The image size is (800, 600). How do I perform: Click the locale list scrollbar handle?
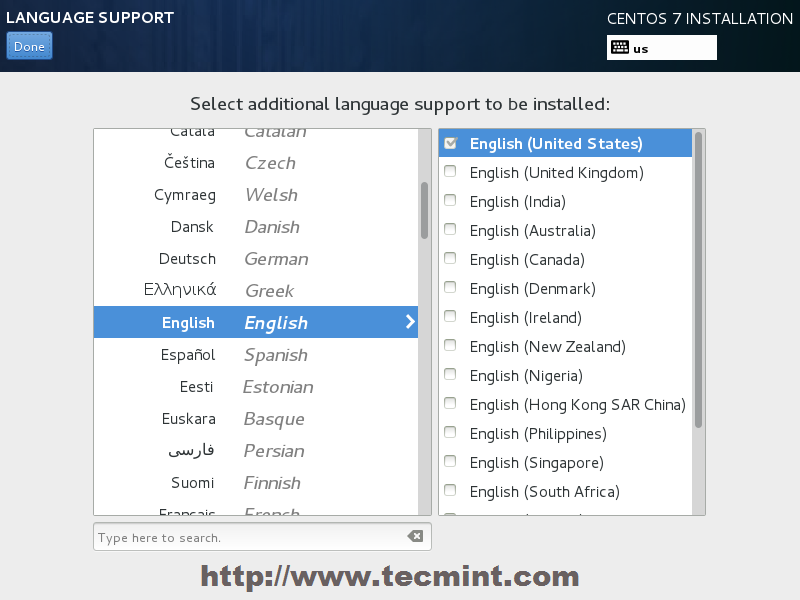[698, 280]
